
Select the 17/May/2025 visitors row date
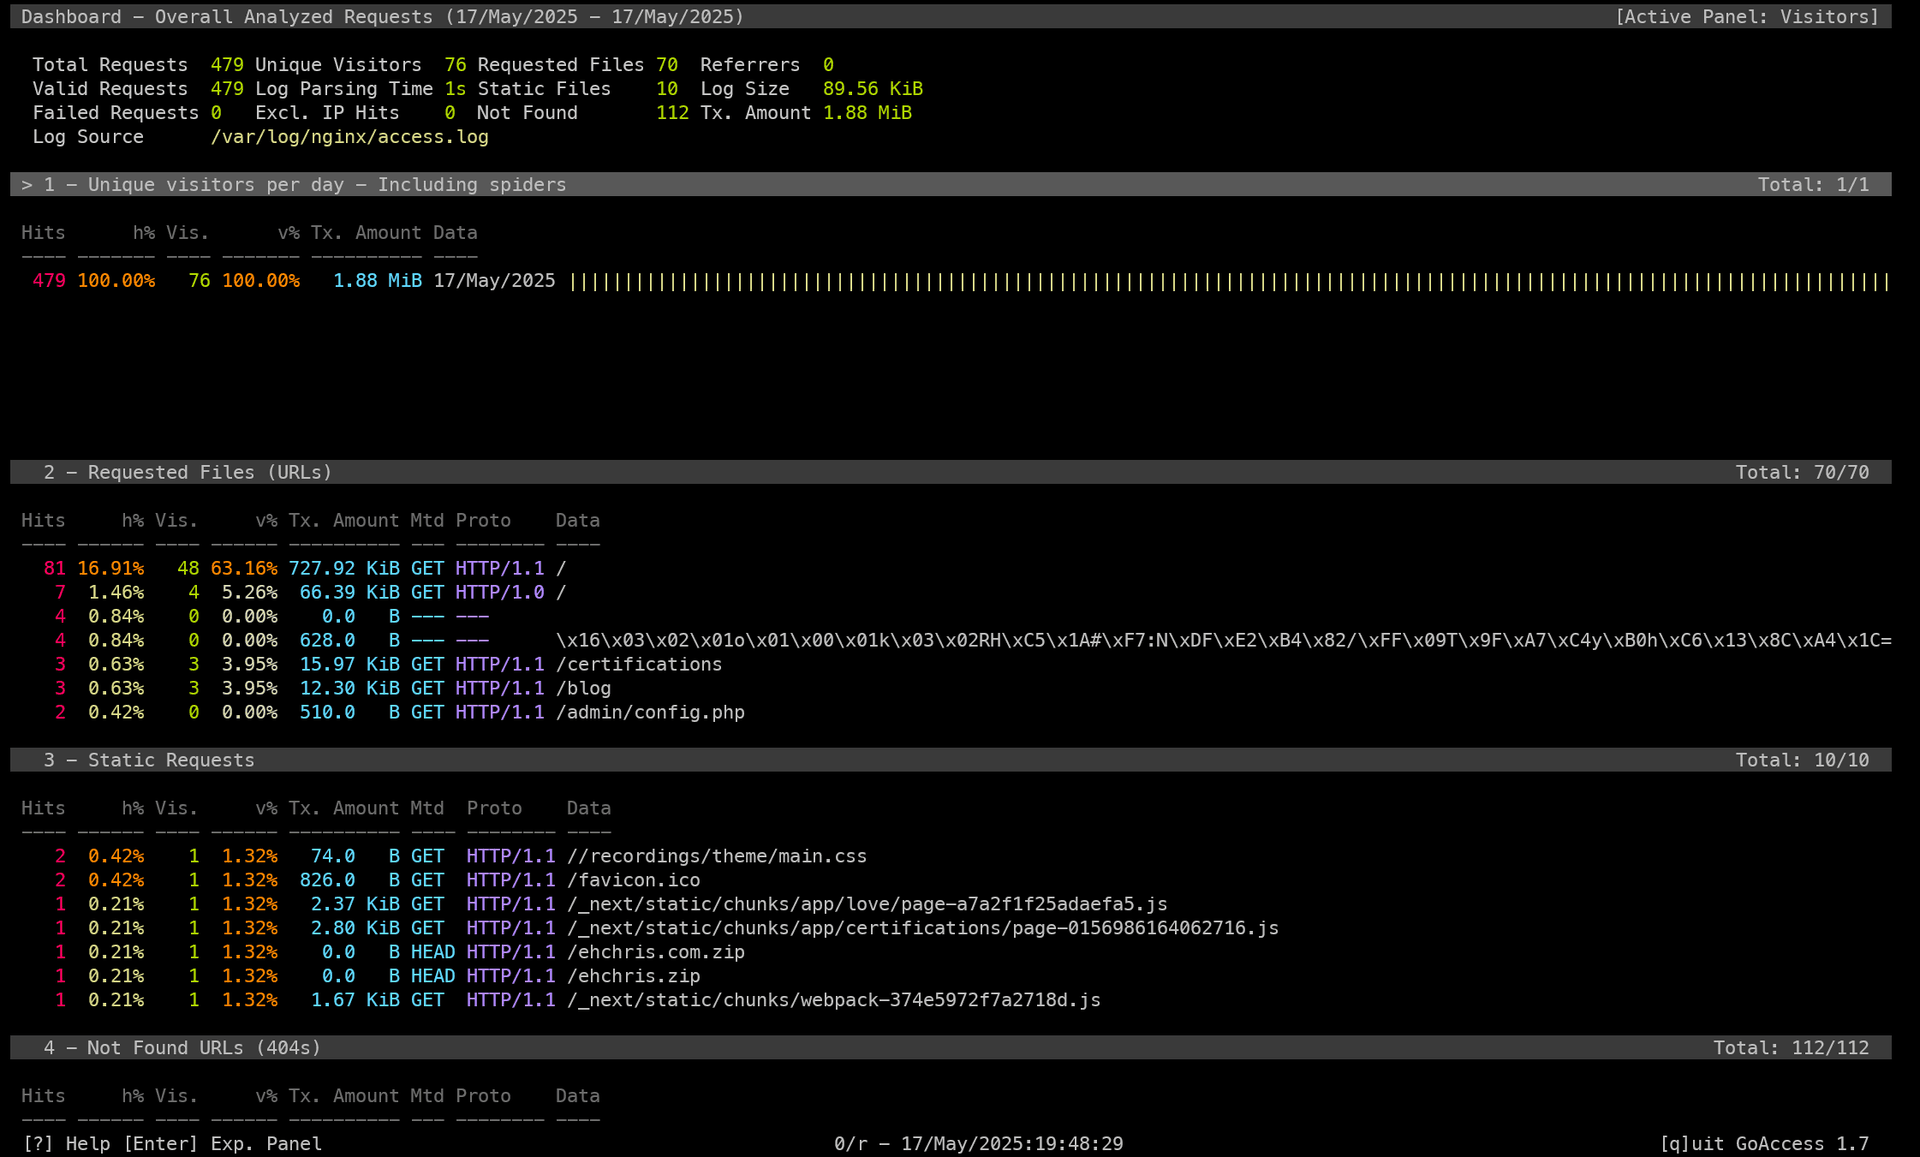494,281
